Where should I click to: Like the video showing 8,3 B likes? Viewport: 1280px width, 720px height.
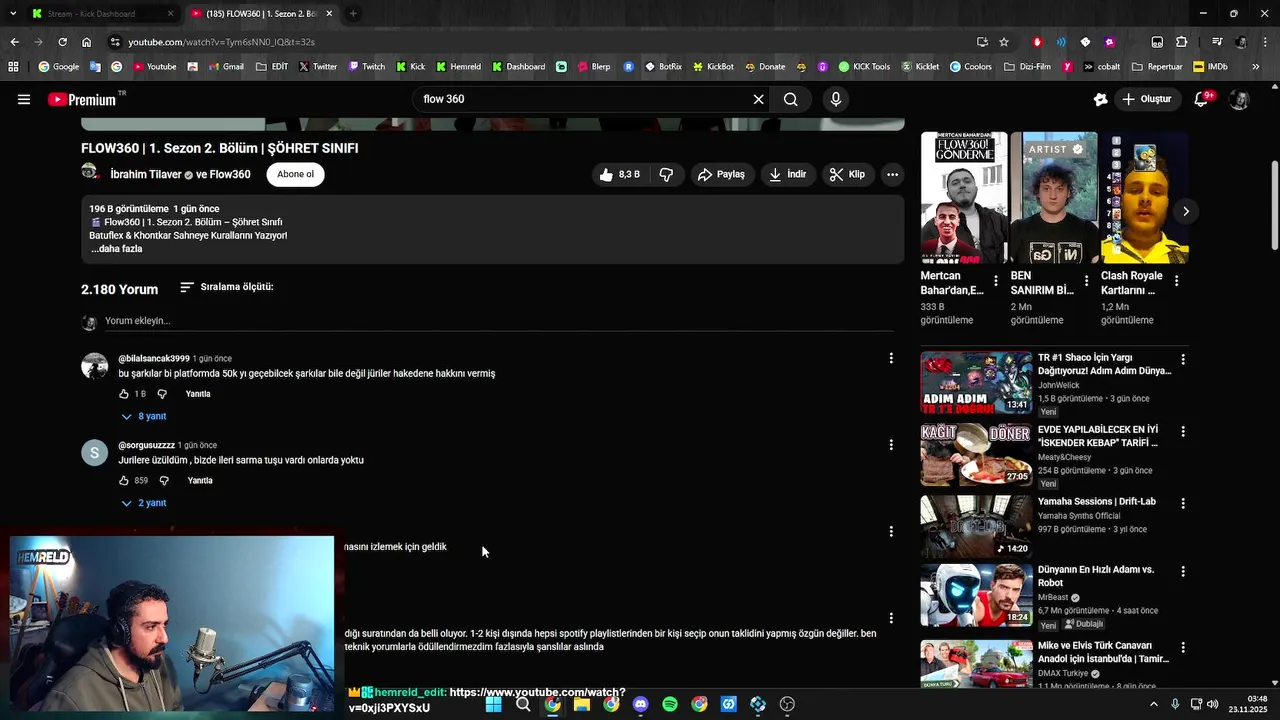click(x=620, y=174)
